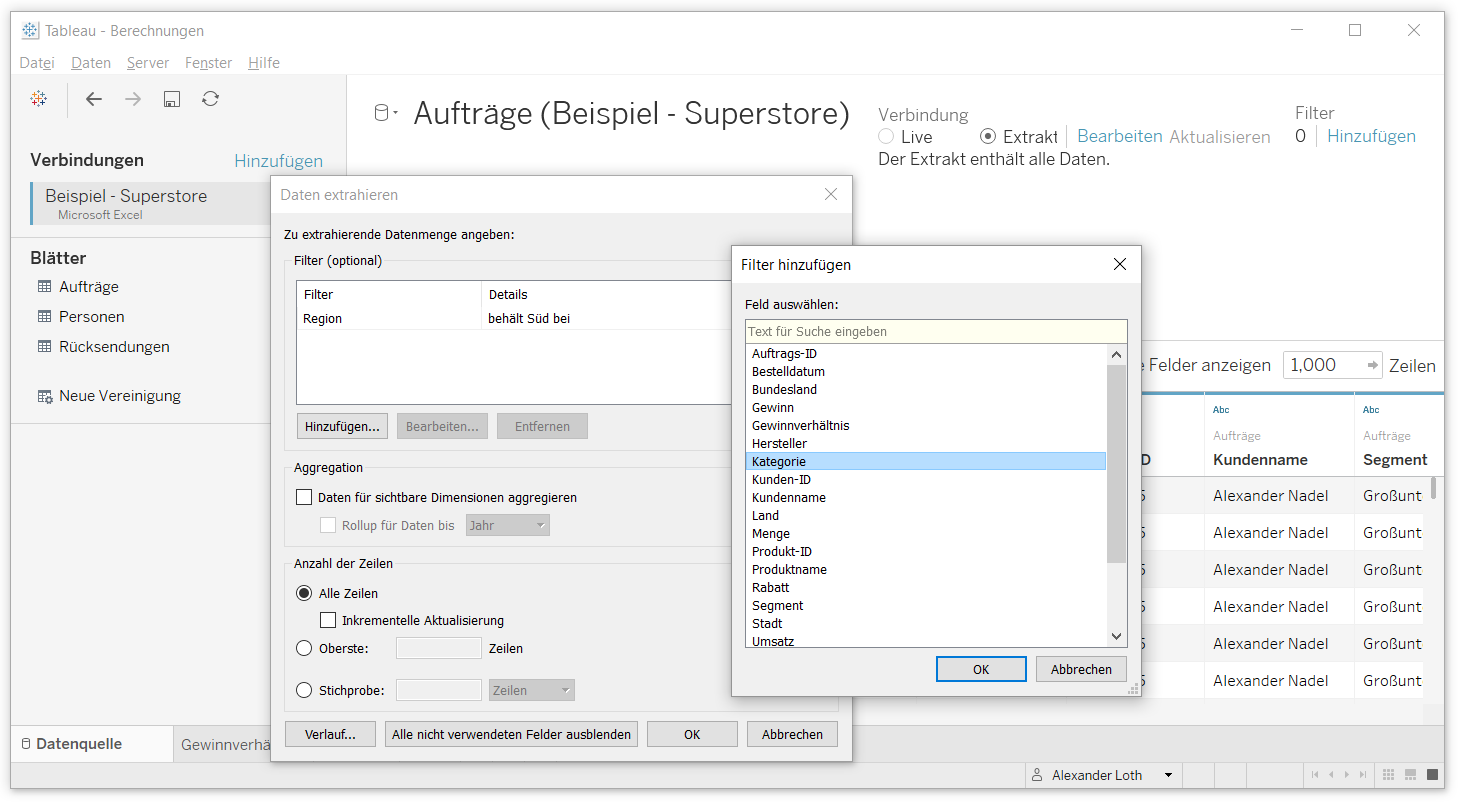Click the refresh data source icon
Screen dimensions: 1458x803
tap(210, 98)
